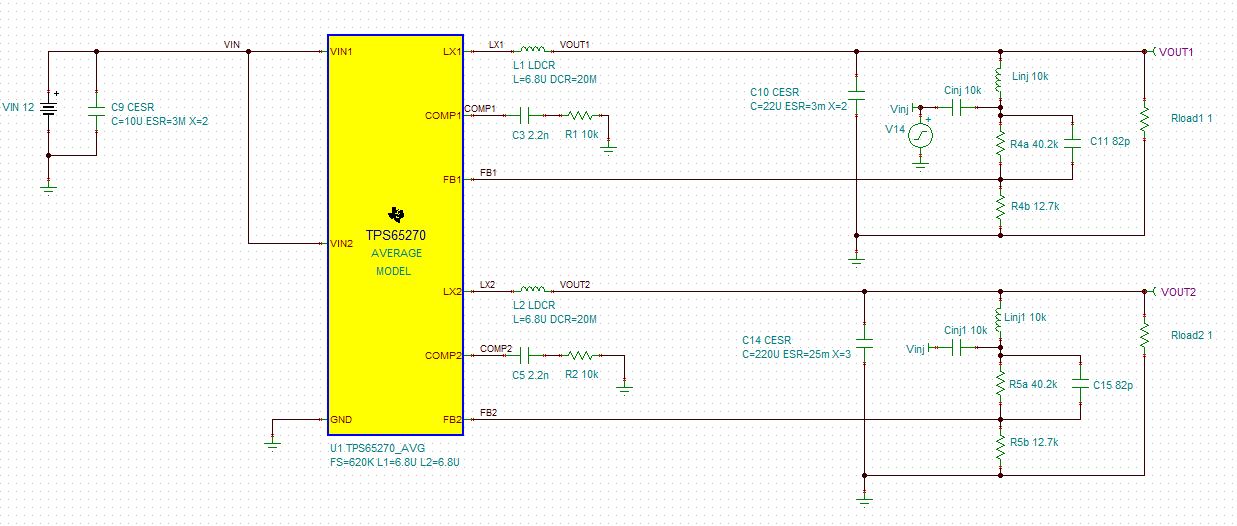
Task: Select resistor R4a symbol
Action: (1000, 145)
